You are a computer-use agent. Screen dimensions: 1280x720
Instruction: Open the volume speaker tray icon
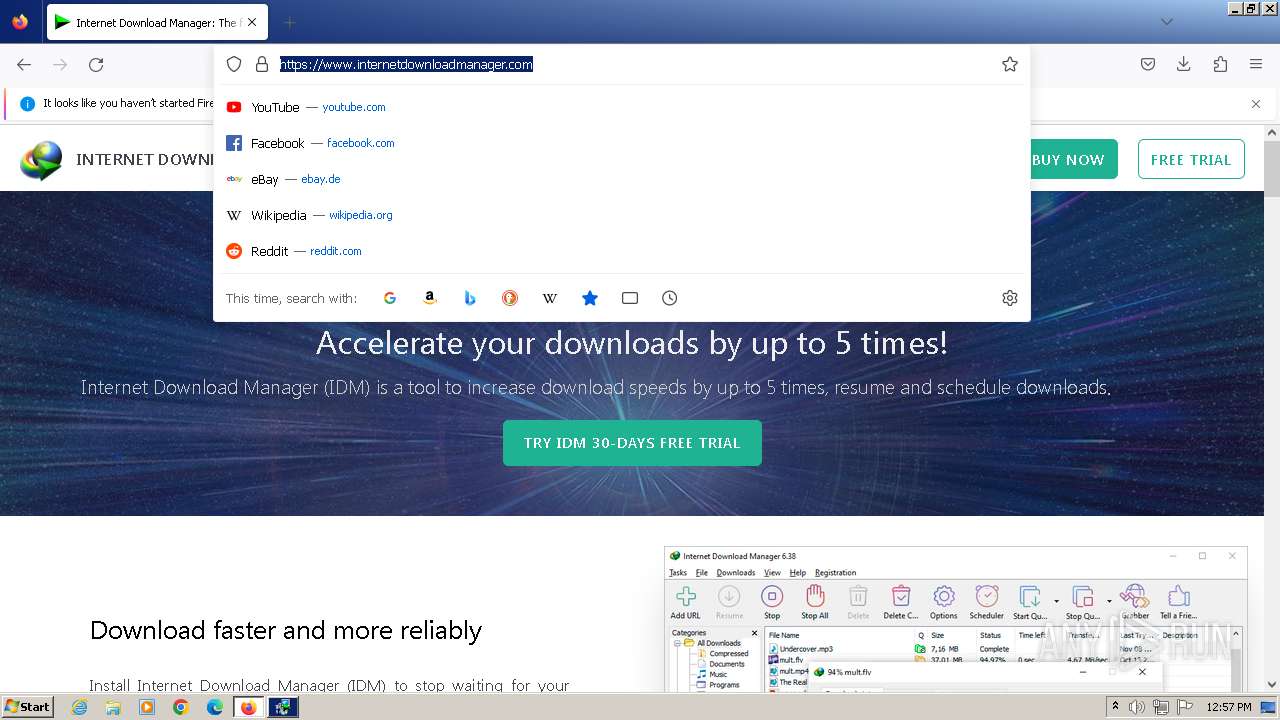(1137, 707)
